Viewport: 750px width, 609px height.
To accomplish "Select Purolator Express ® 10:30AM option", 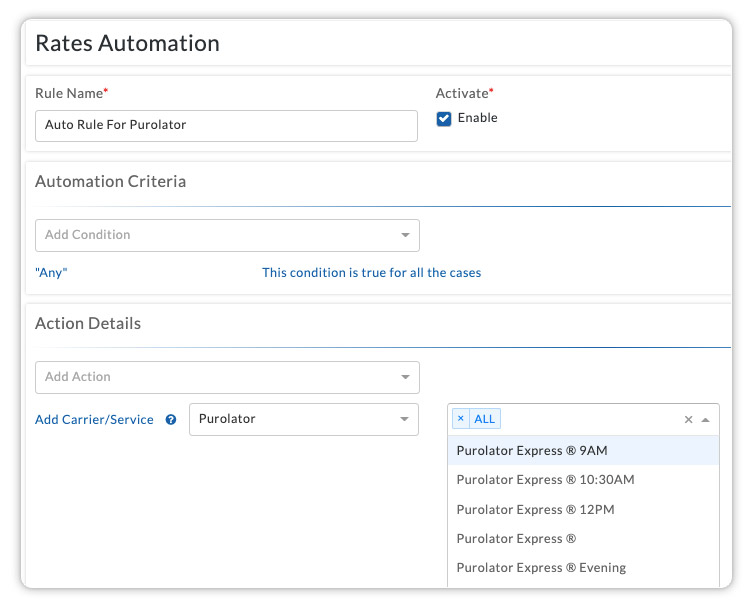I will [x=583, y=479].
